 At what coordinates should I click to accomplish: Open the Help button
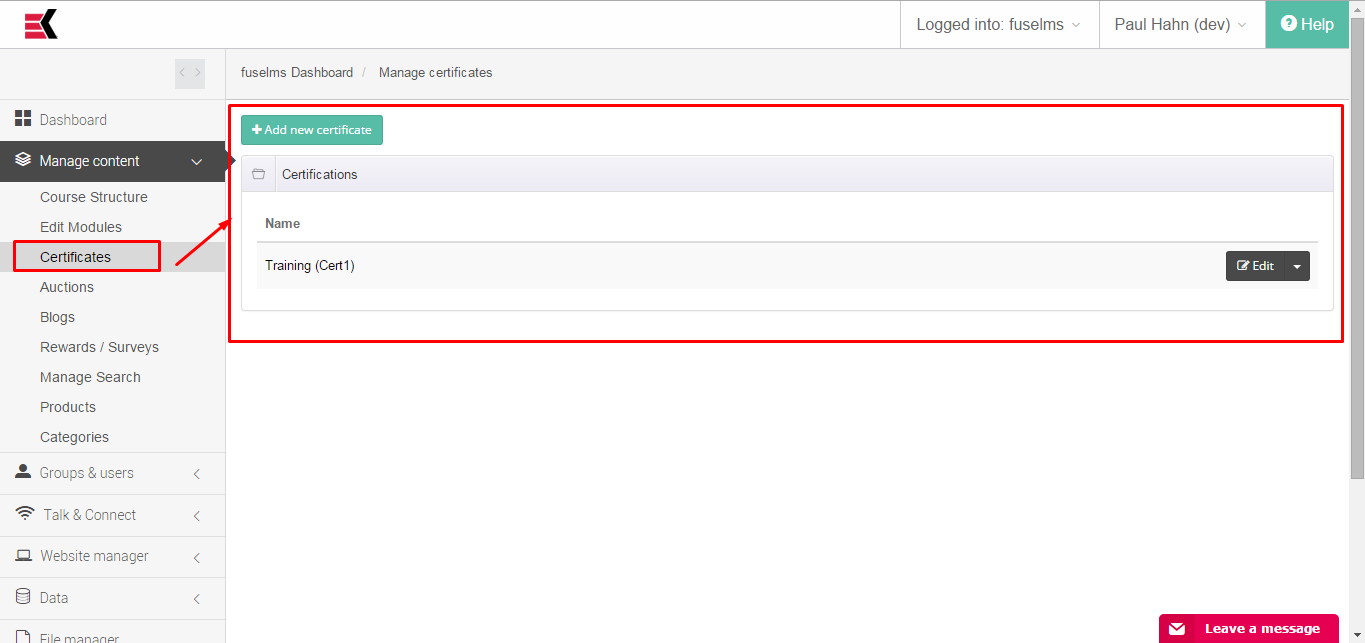1307,24
